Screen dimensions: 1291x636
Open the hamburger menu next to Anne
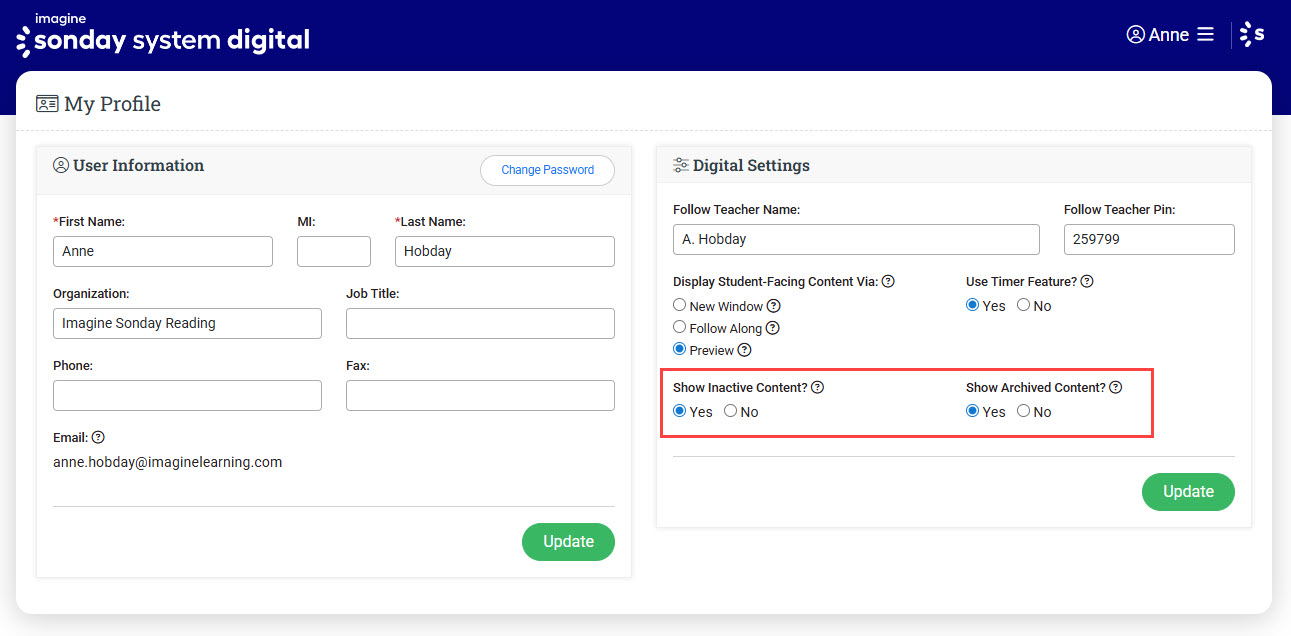pyautogui.click(x=1205, y=35)
